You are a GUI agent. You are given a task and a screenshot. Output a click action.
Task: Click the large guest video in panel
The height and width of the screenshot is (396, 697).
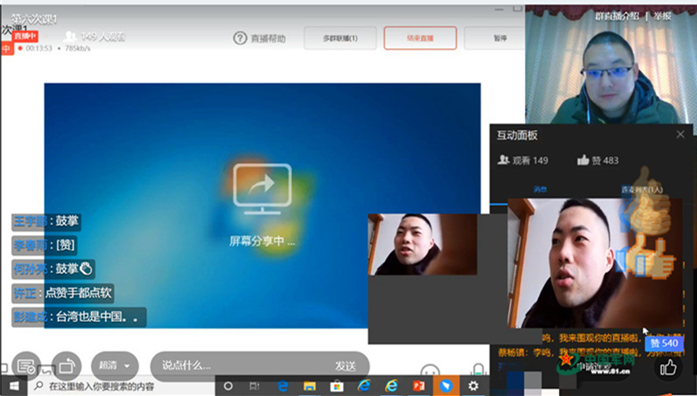(595, 263)
